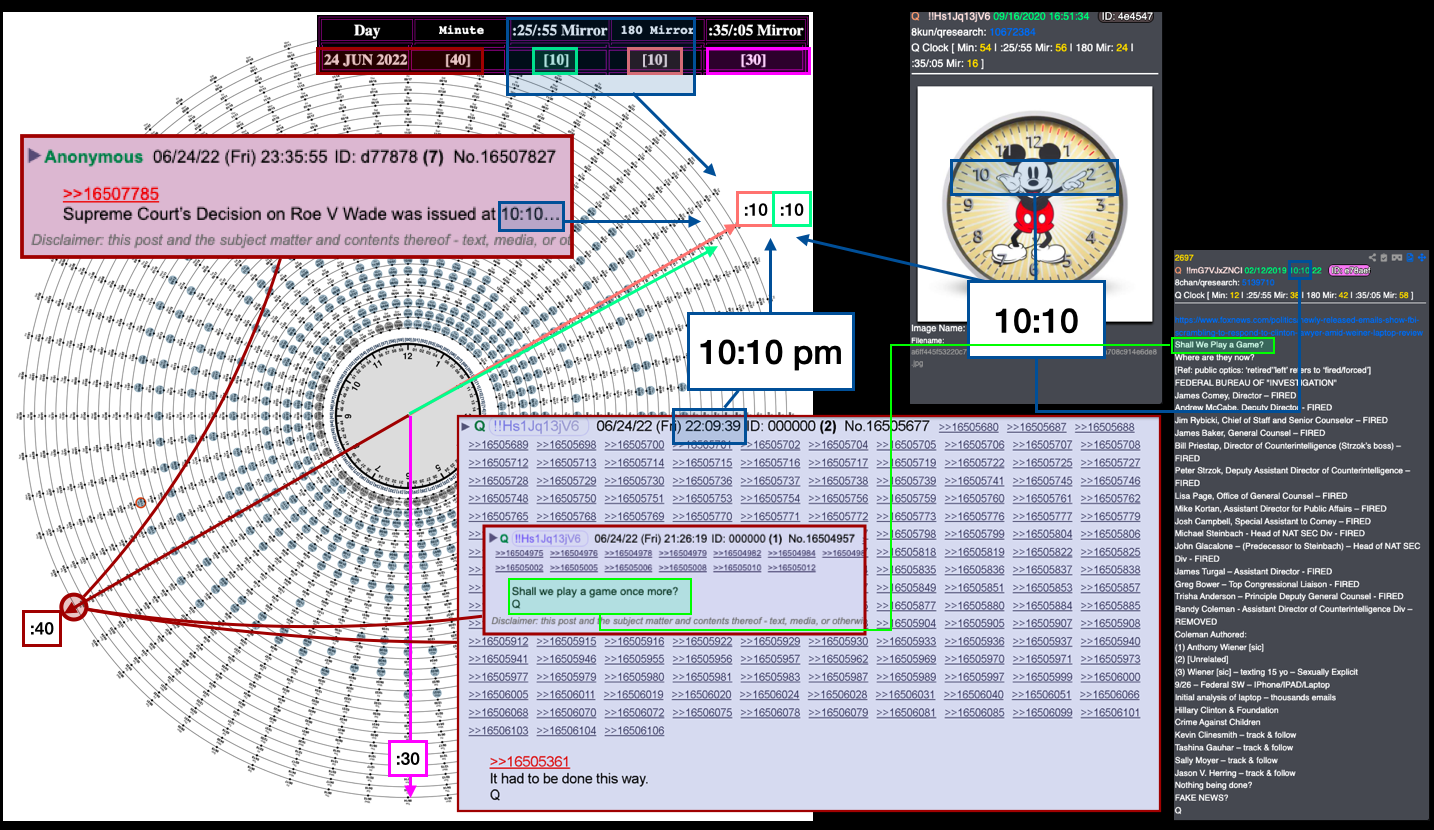The image size is (1434, 830).
Task: Click the blue document icon on post 2697
Action: point(1410,258)
